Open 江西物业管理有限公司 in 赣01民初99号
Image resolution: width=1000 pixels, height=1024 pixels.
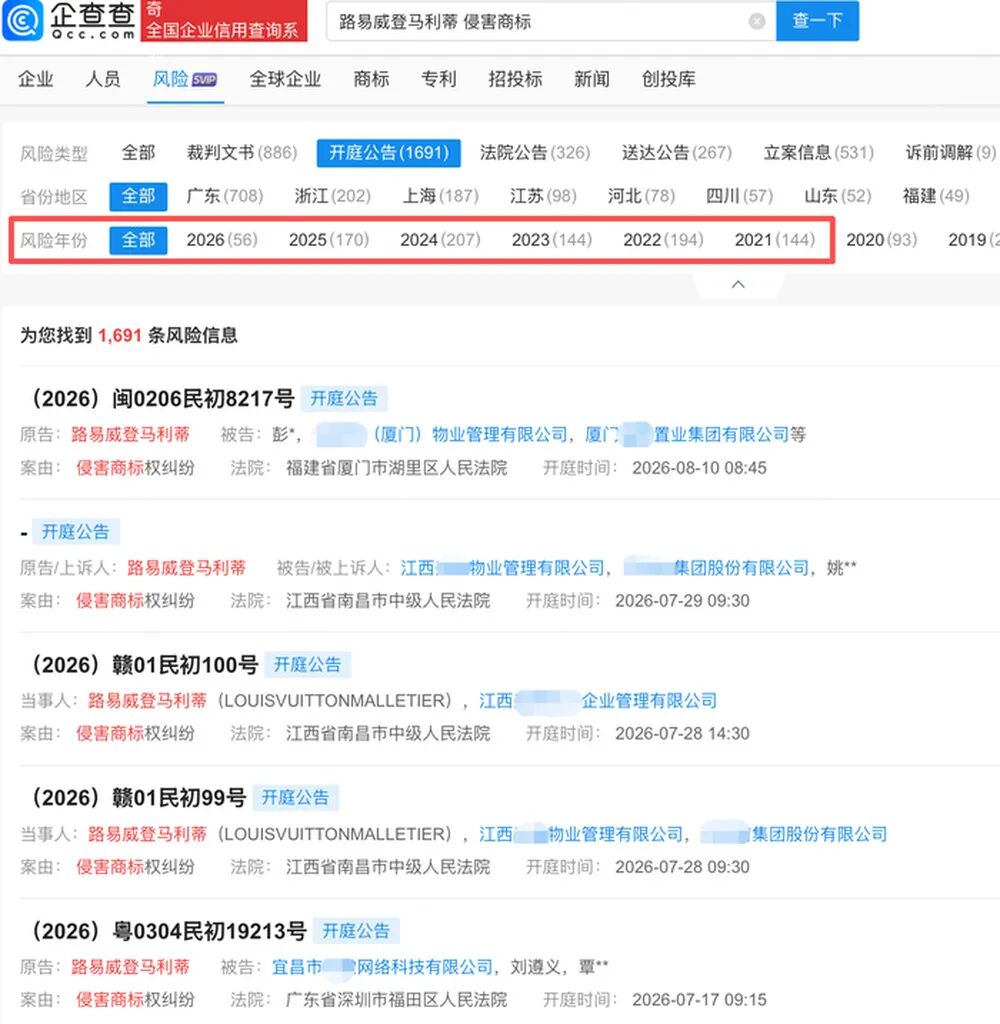coord(581,834)
